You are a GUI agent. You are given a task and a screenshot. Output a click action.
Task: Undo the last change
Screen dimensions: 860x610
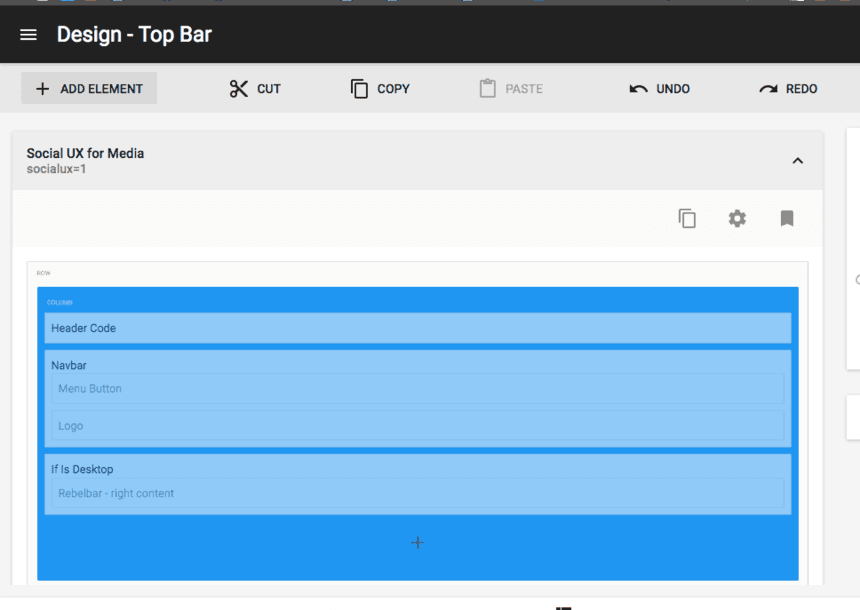659,89
